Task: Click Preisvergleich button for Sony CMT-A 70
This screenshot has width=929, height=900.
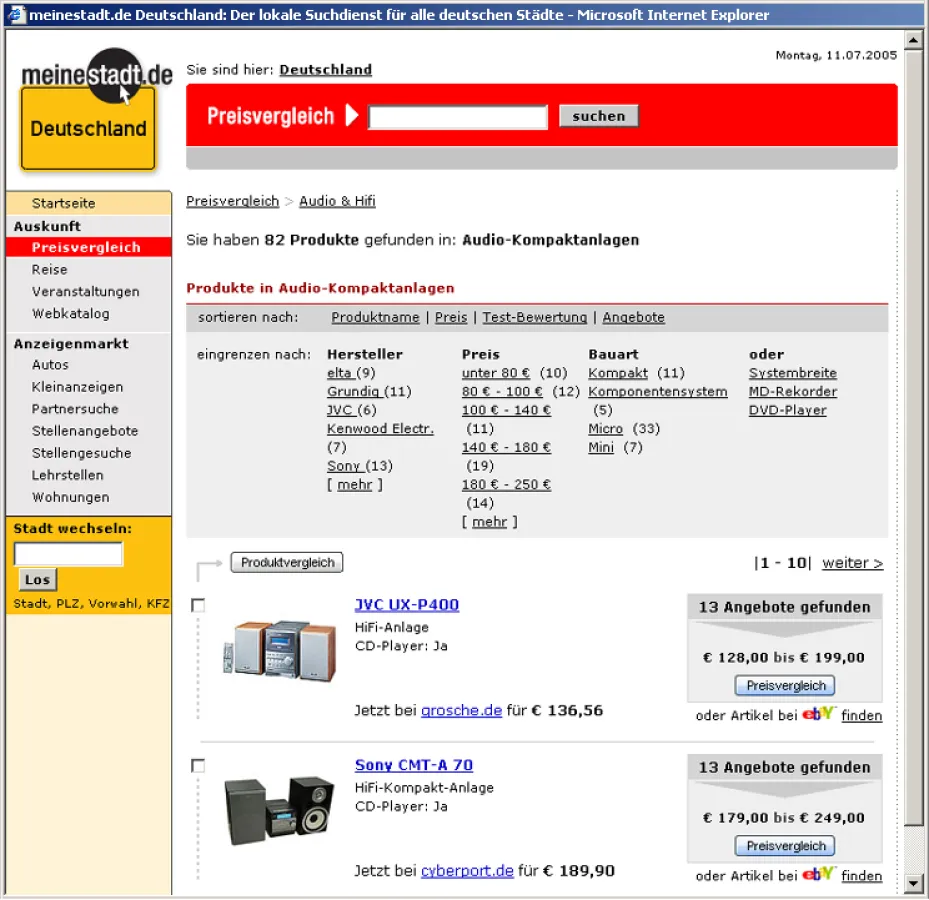Action: [785, 845]
